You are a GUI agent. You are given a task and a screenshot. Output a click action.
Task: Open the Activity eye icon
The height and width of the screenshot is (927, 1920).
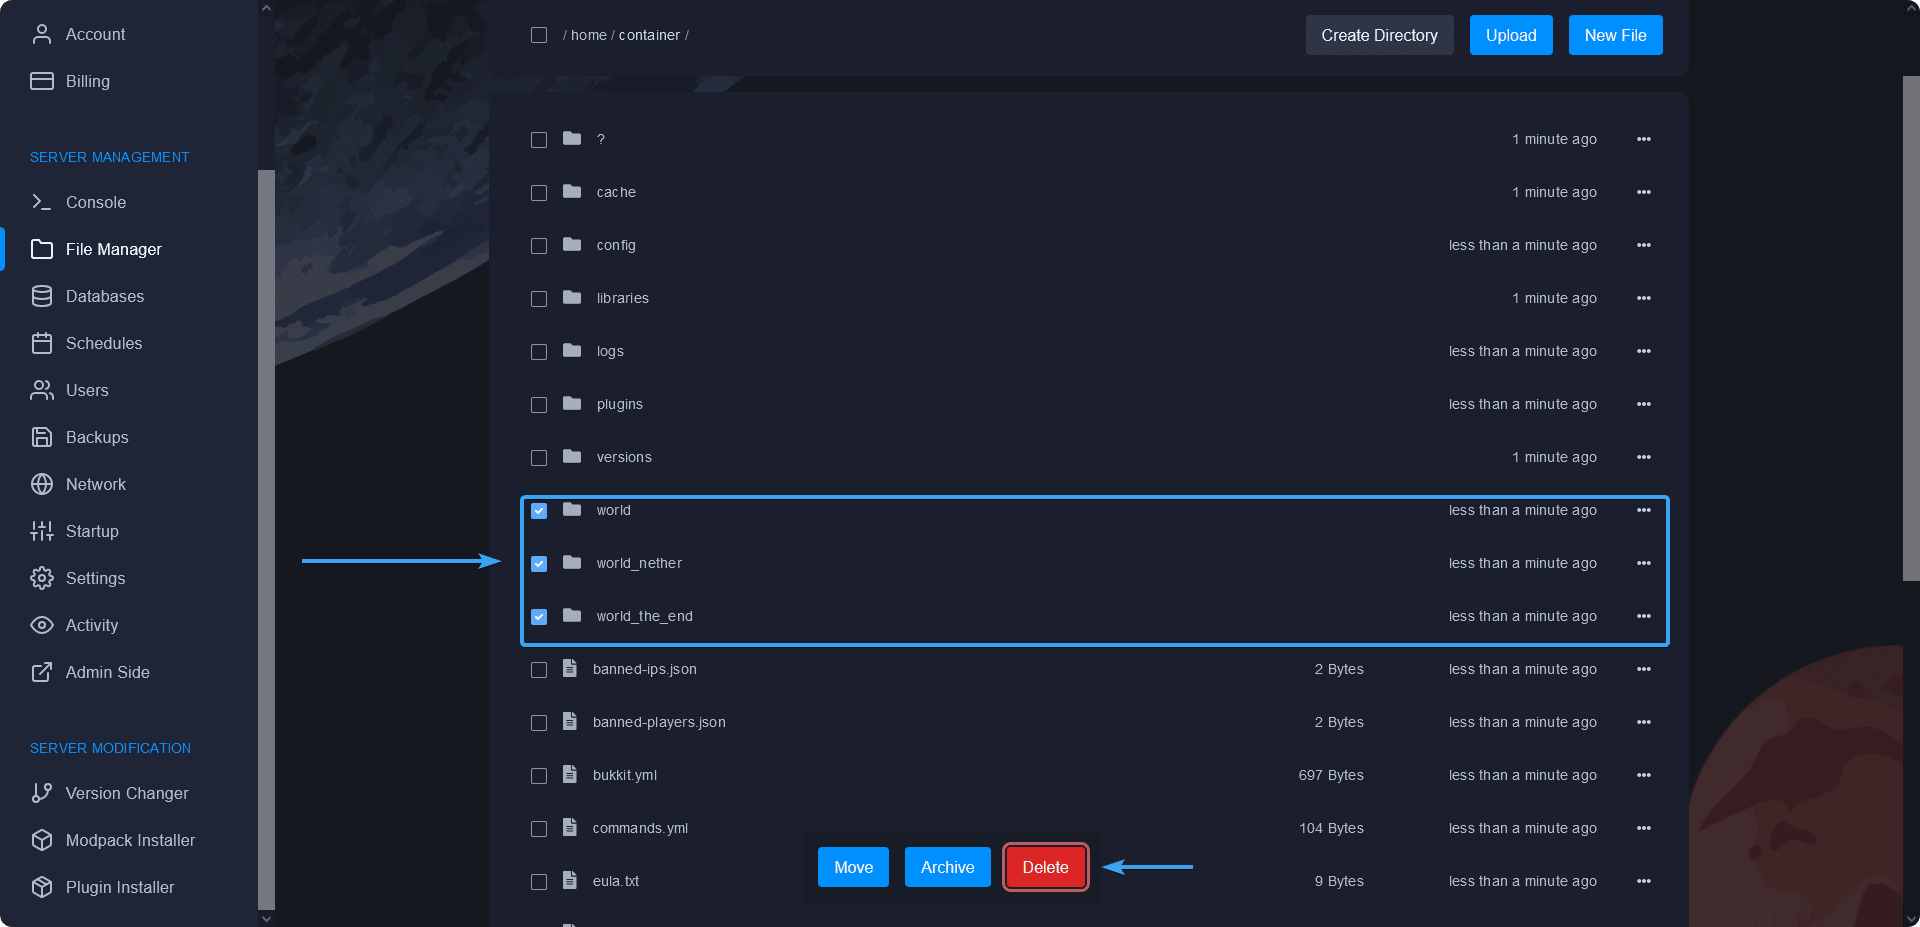click(41, 625)
